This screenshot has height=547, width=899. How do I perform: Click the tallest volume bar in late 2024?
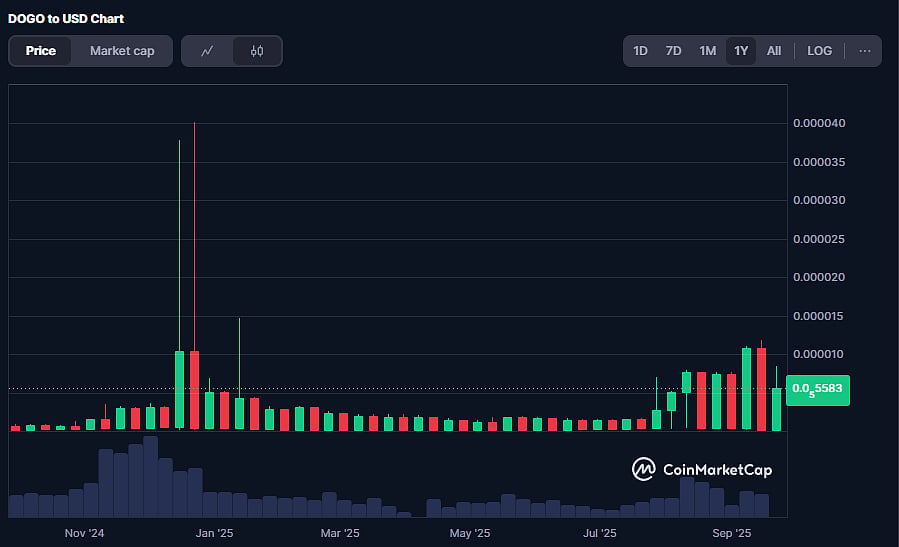(151, 476)
